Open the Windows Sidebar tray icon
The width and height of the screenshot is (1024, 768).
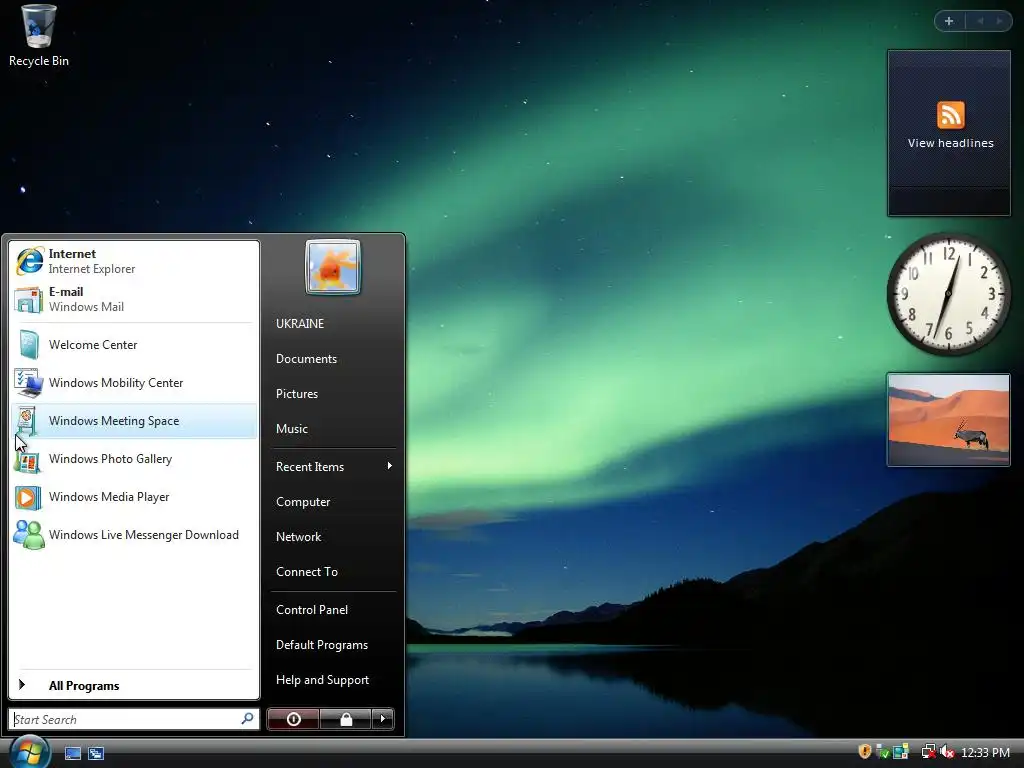901,752
